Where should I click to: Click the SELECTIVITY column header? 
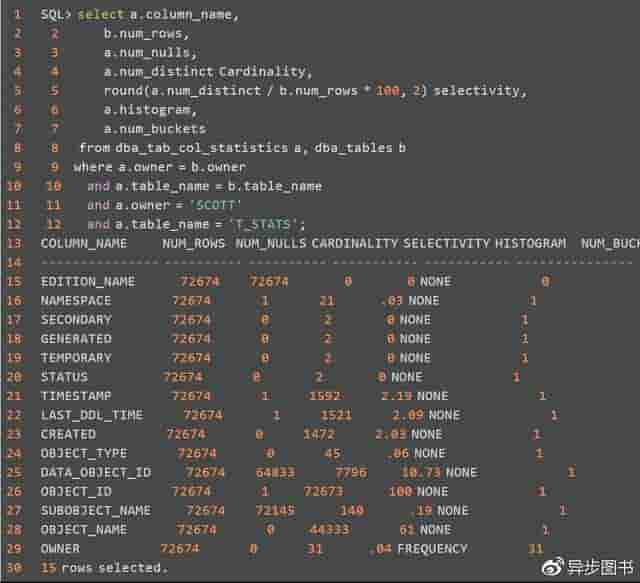click(x=447, y=243)
